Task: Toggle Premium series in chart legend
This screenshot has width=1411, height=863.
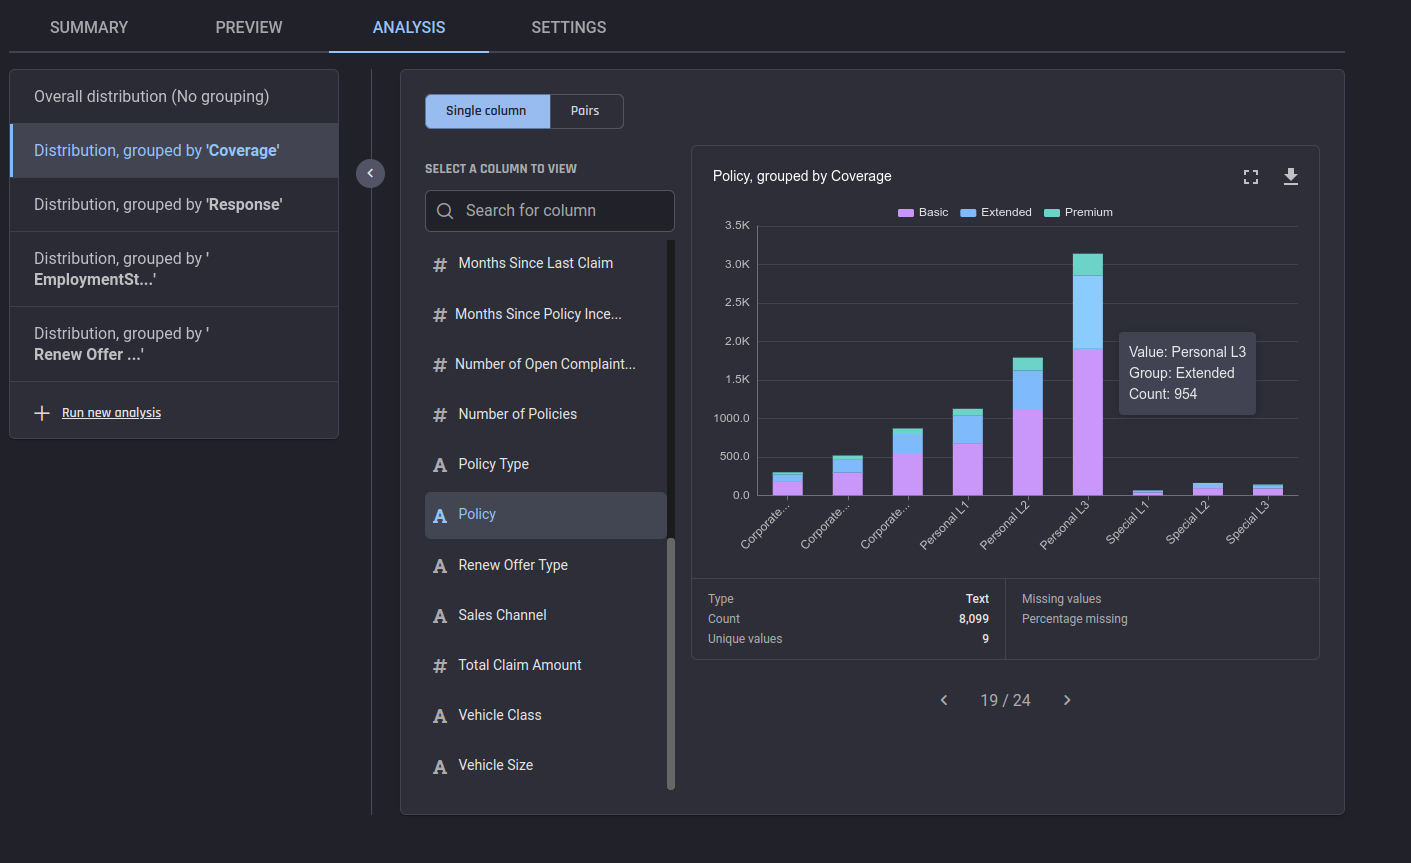Action: click(1078, 212)
